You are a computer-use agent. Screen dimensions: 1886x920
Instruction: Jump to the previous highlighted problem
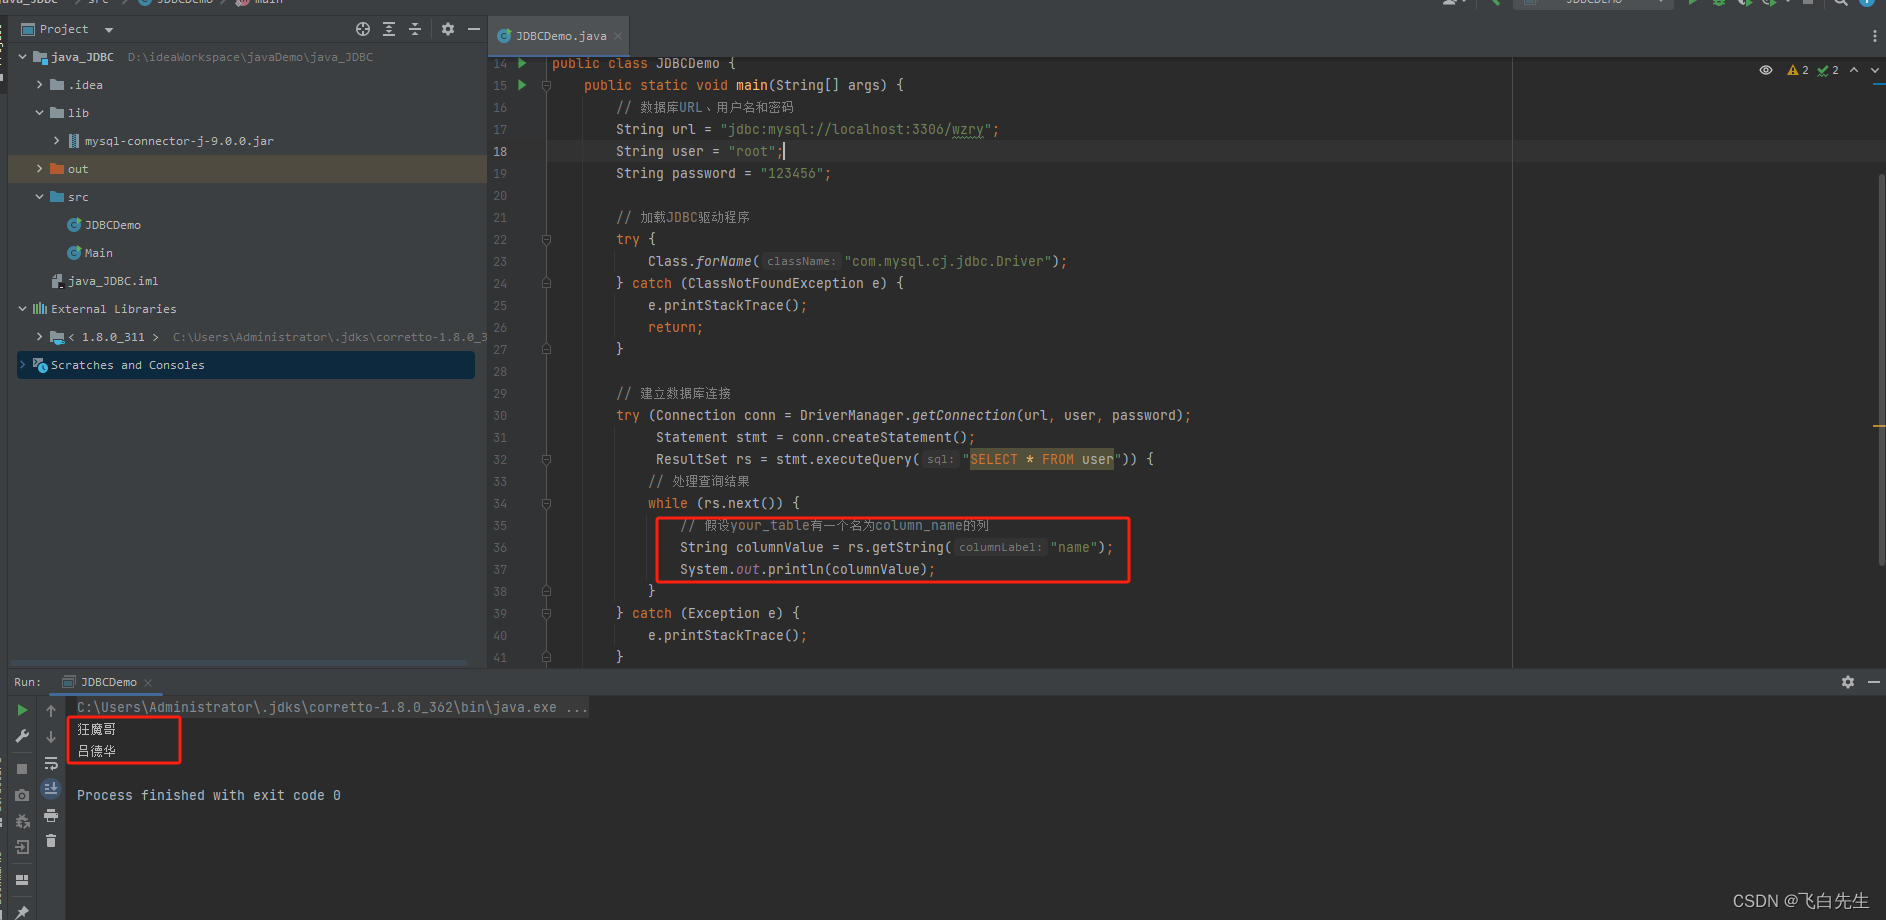pos(1855,70)
